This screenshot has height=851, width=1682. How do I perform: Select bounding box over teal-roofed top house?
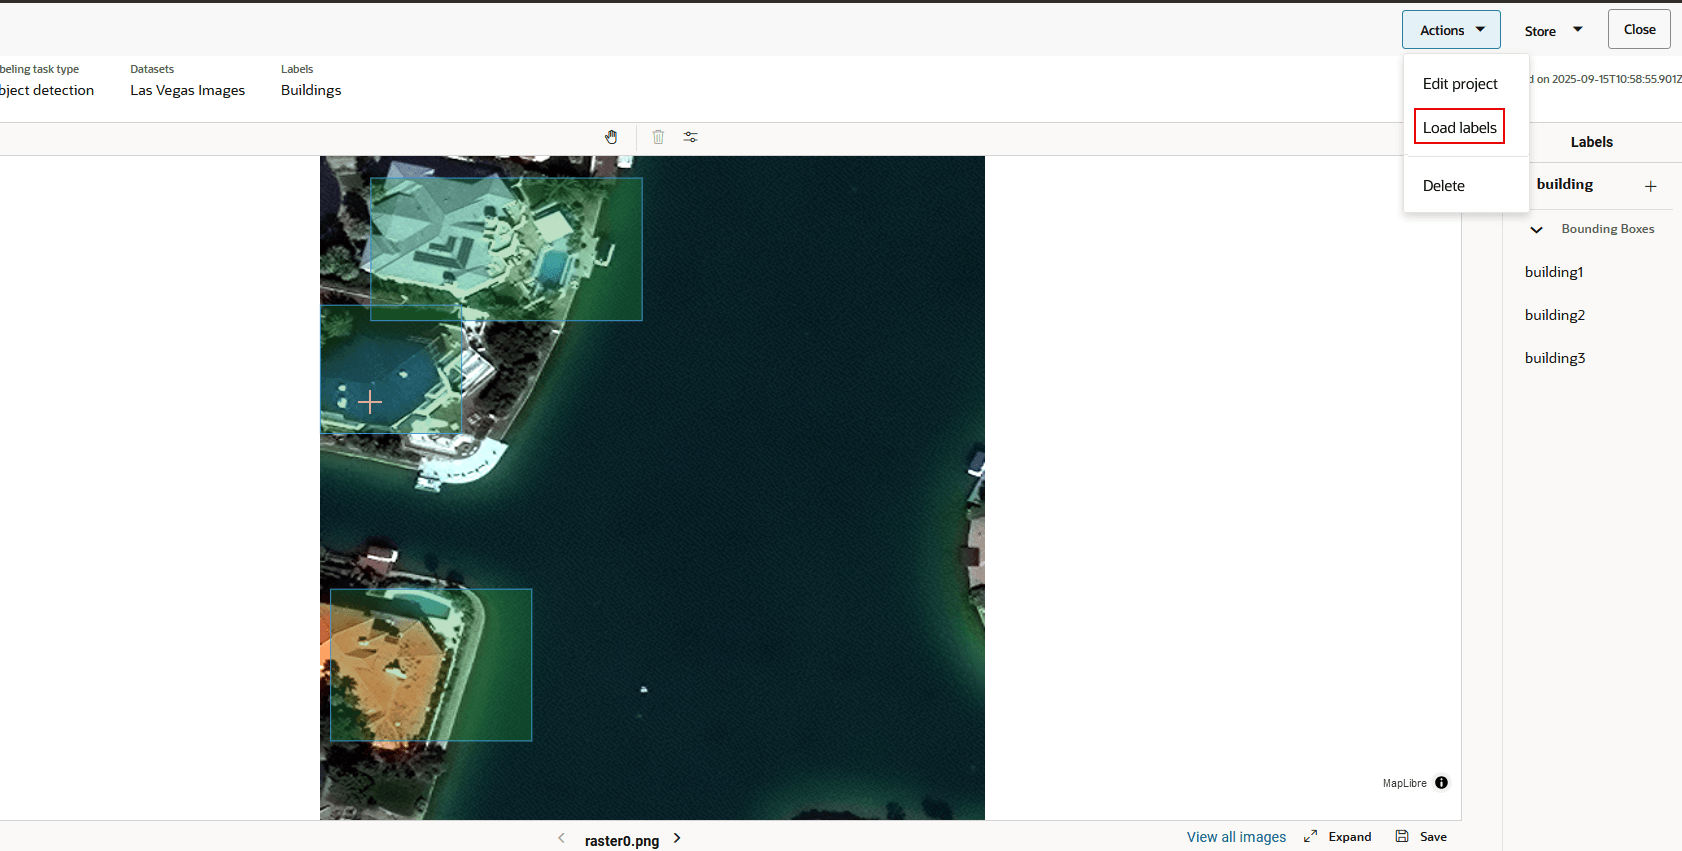click(x=506, y=249)
